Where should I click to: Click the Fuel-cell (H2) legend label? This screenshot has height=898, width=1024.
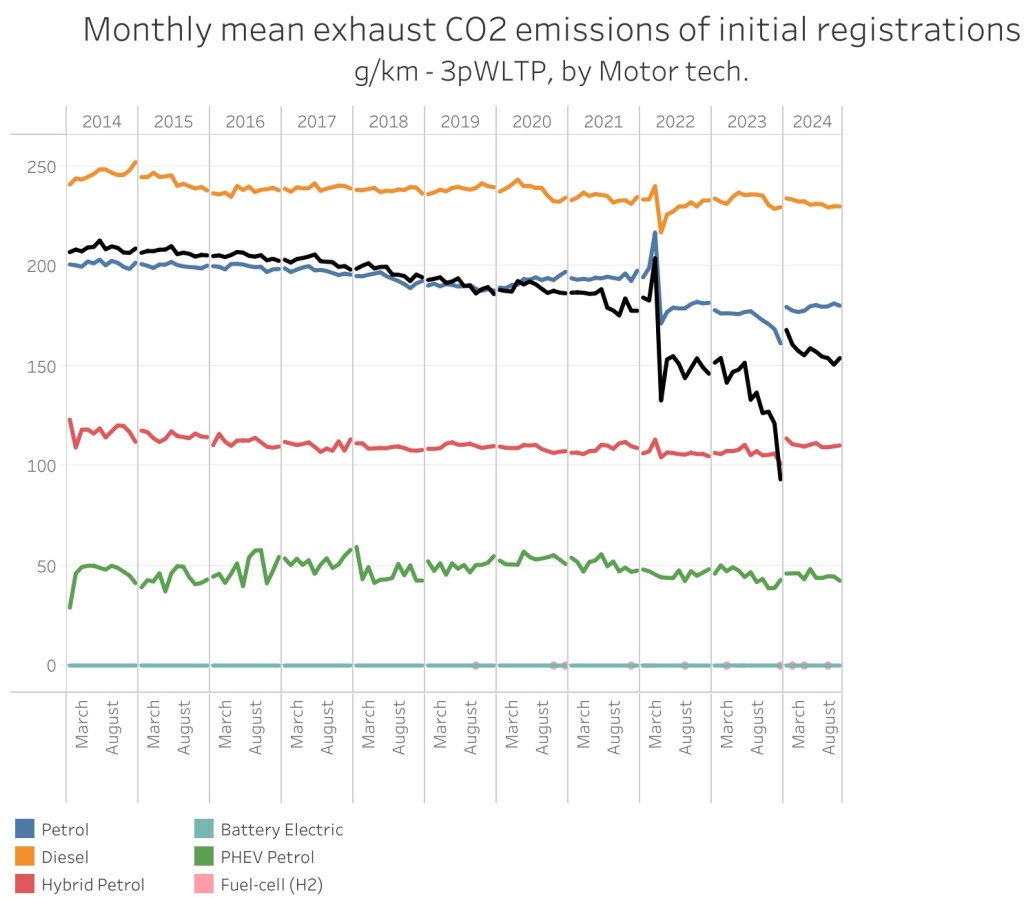point(271,884)
